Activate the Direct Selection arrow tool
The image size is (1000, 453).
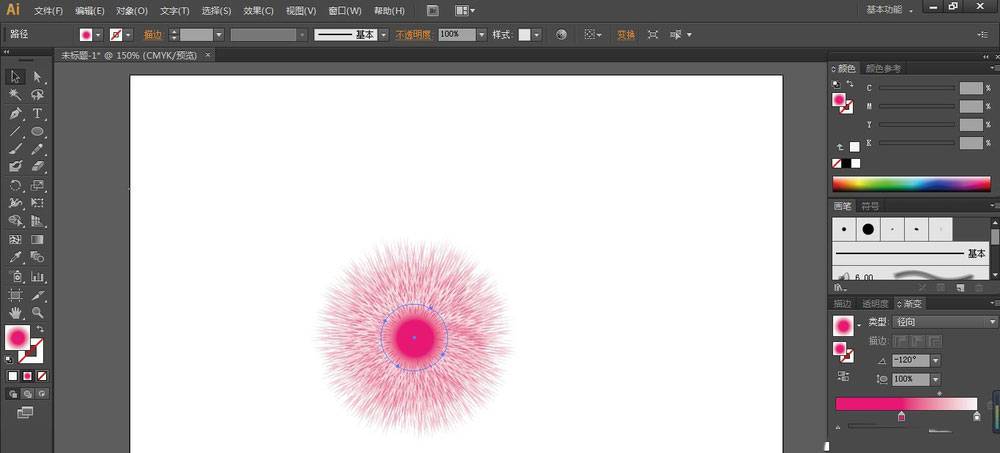(37, 77)
